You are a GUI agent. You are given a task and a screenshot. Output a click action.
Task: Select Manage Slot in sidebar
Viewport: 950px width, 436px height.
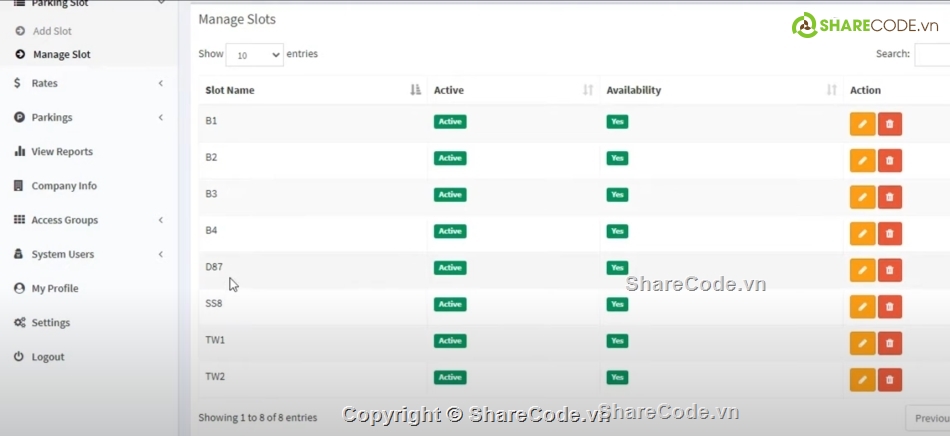click(61, 54)
